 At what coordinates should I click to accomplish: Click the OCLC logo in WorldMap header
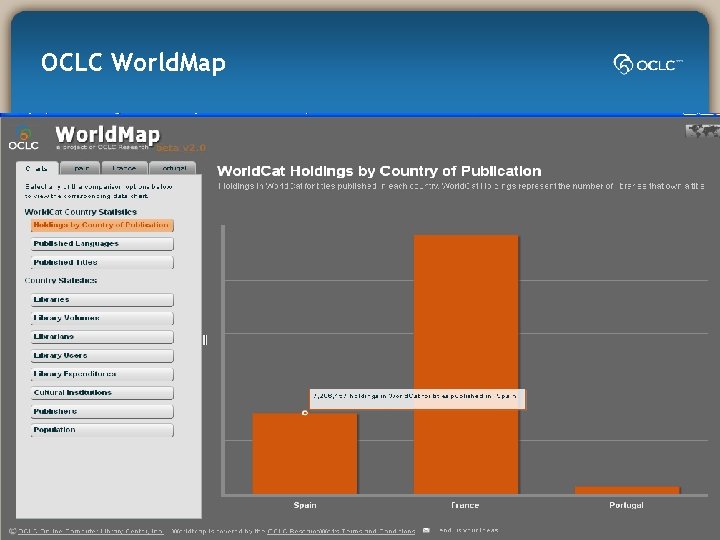point(23,138)
